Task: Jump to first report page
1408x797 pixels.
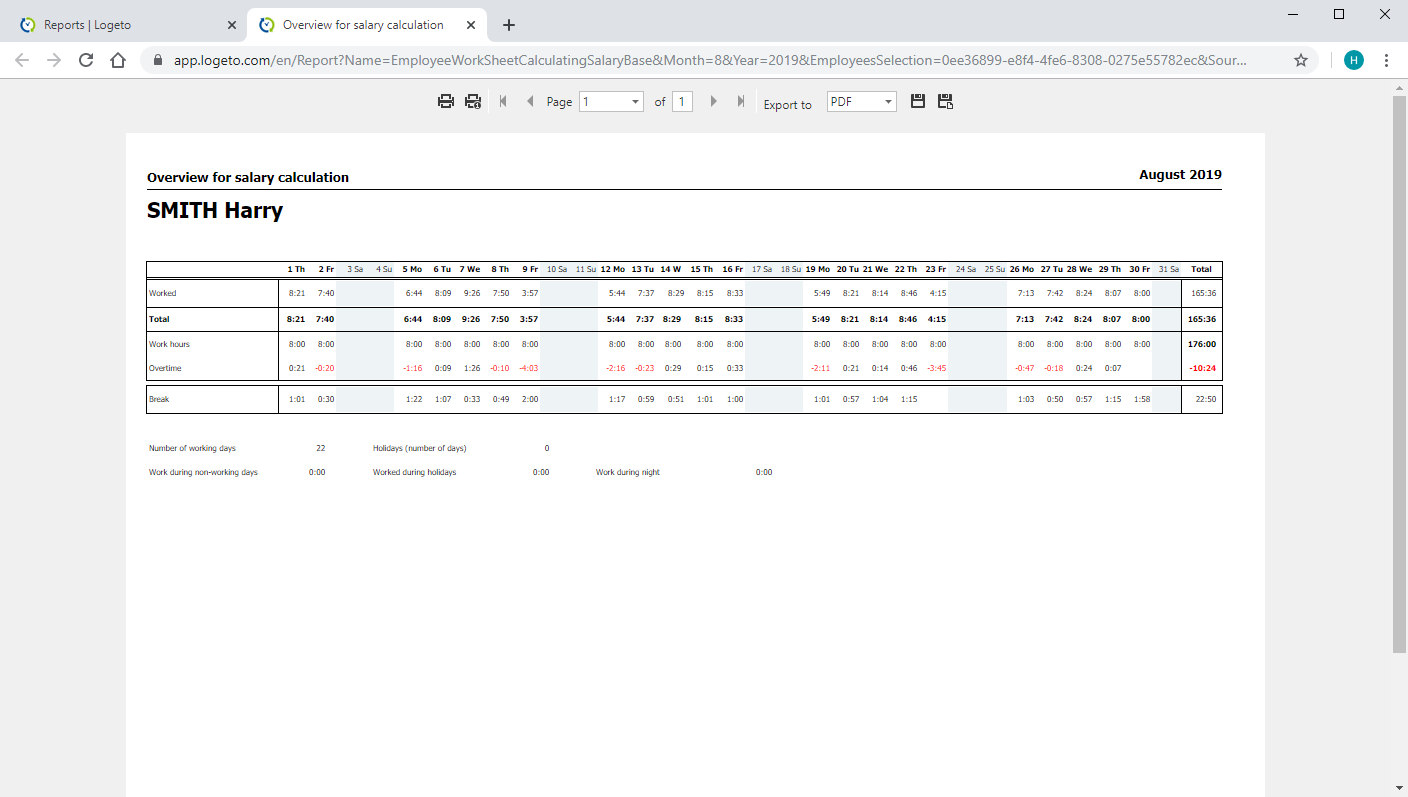Action: tap(503, 101)
